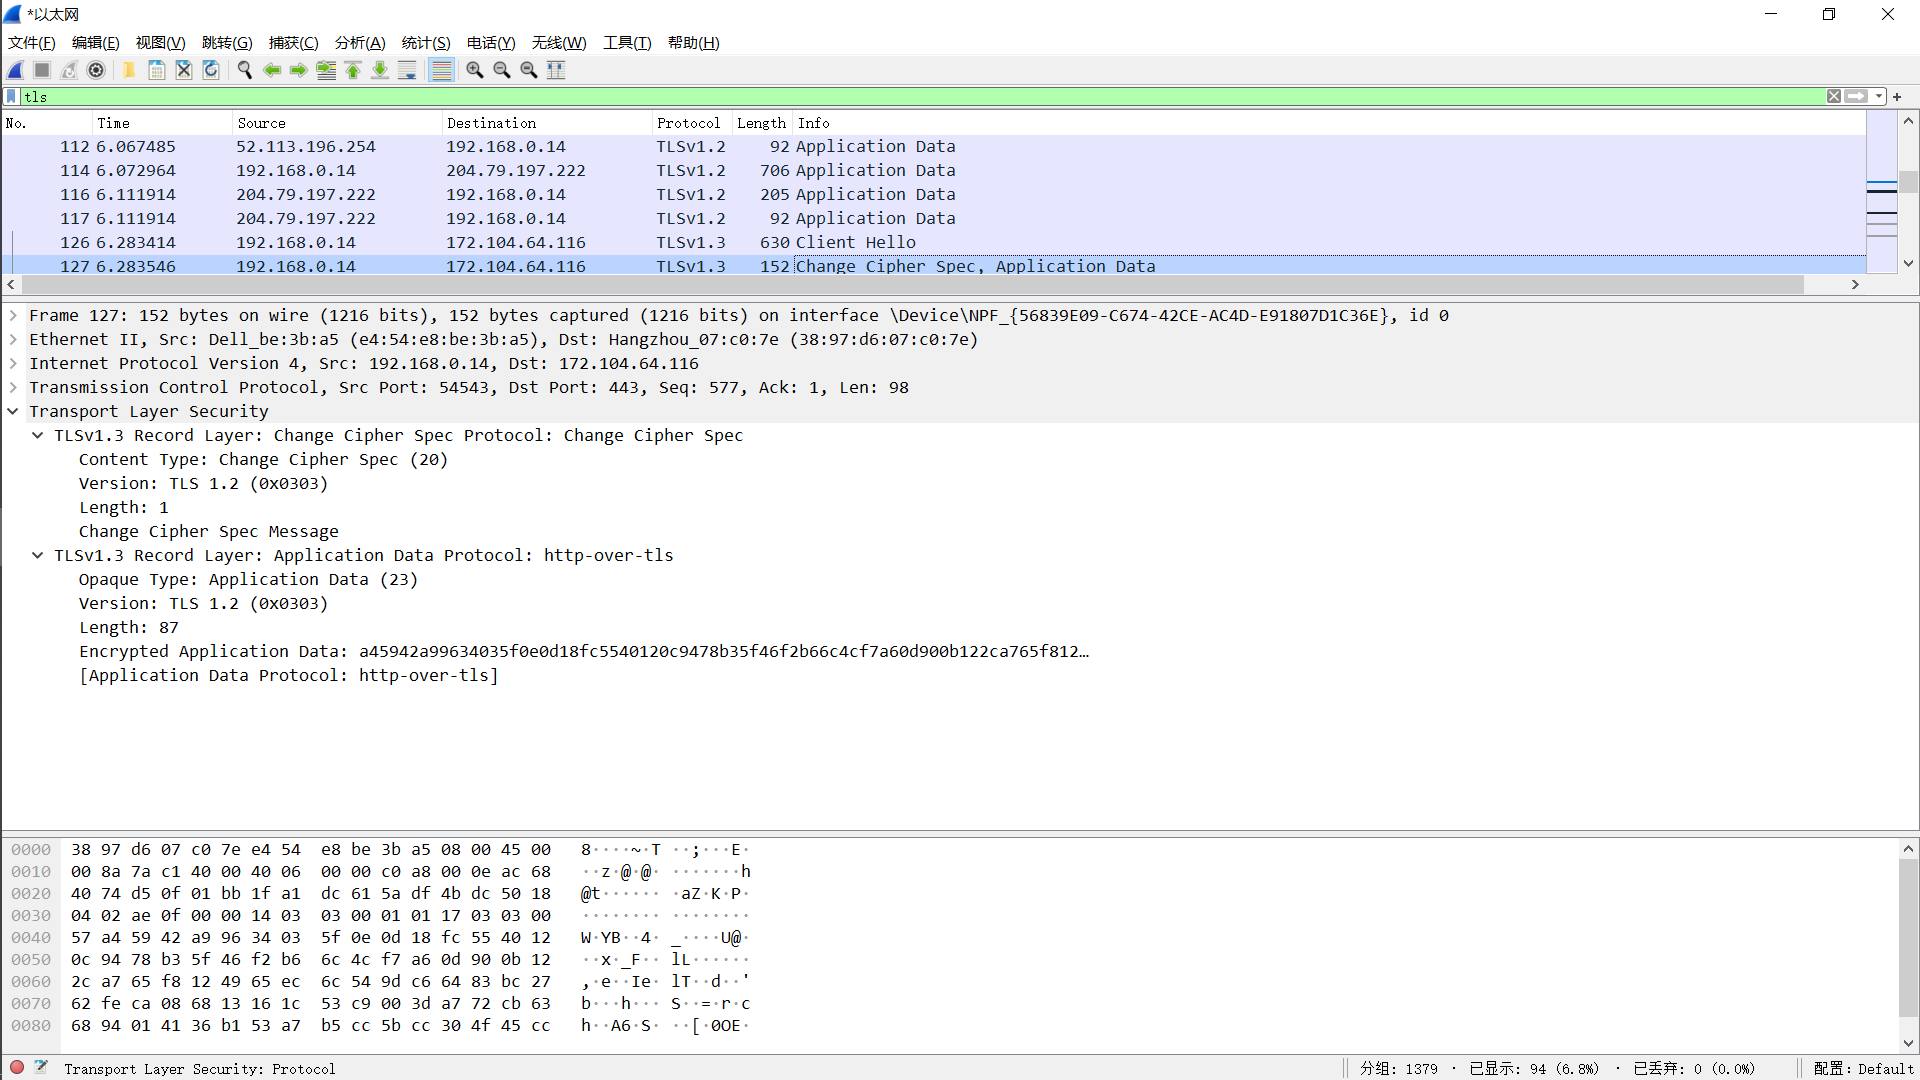Viewport: 1920px width, 1080px height.
Task: Click Close capture file icon
Action: tap(184, 70)
